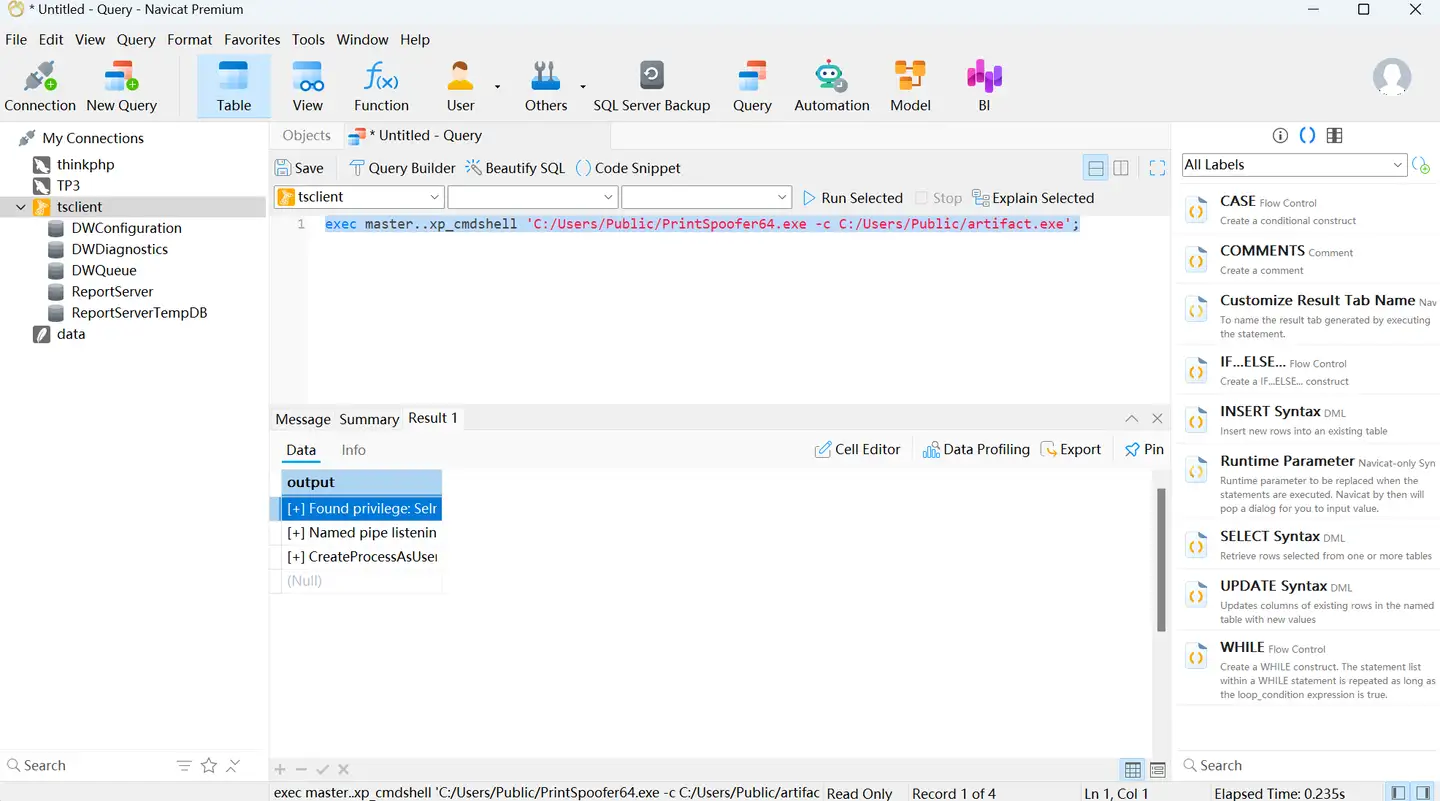Screen dimensions: 1440x801
Task: Switch to side-by-side editor and result layout
Action: point(1121,168)
